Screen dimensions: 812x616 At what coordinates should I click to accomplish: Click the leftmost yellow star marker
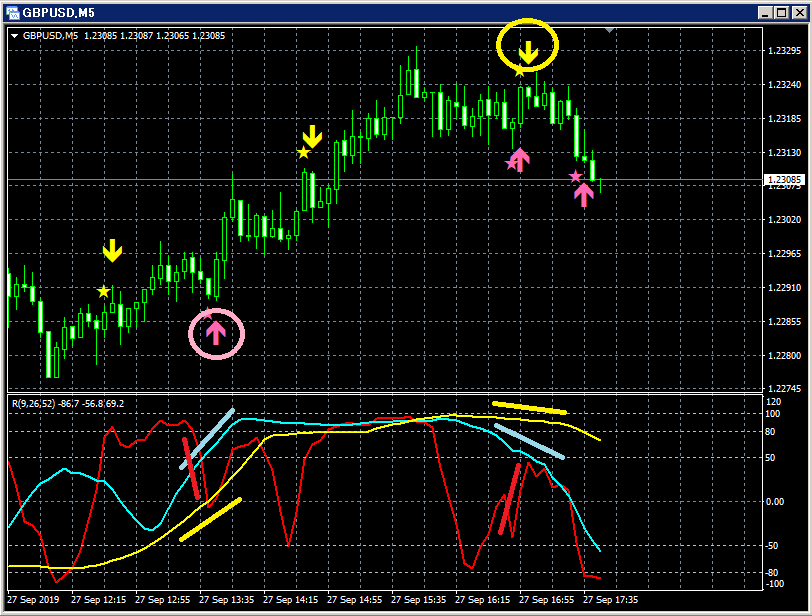(104, 291)
